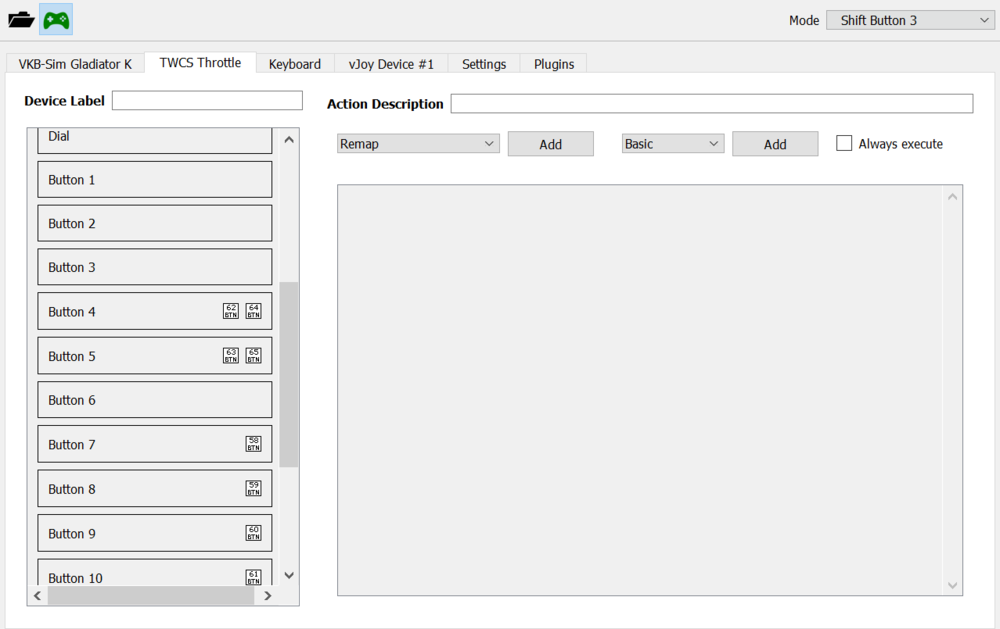1000x629 pixels.
Task: Click the input list scroll up arrow
Action: [x=289, y=139]
